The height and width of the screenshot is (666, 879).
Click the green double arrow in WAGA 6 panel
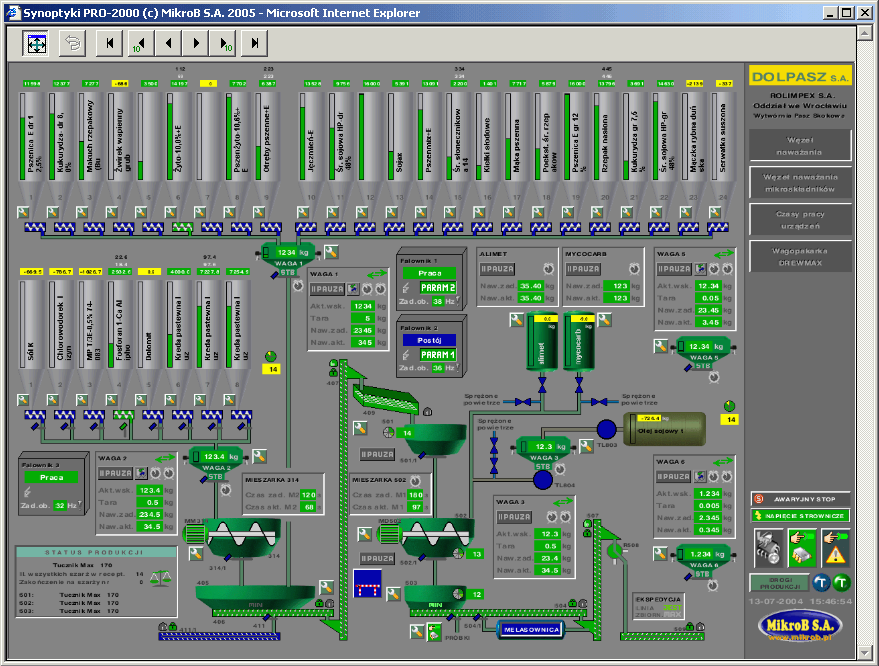coord(723,461)
